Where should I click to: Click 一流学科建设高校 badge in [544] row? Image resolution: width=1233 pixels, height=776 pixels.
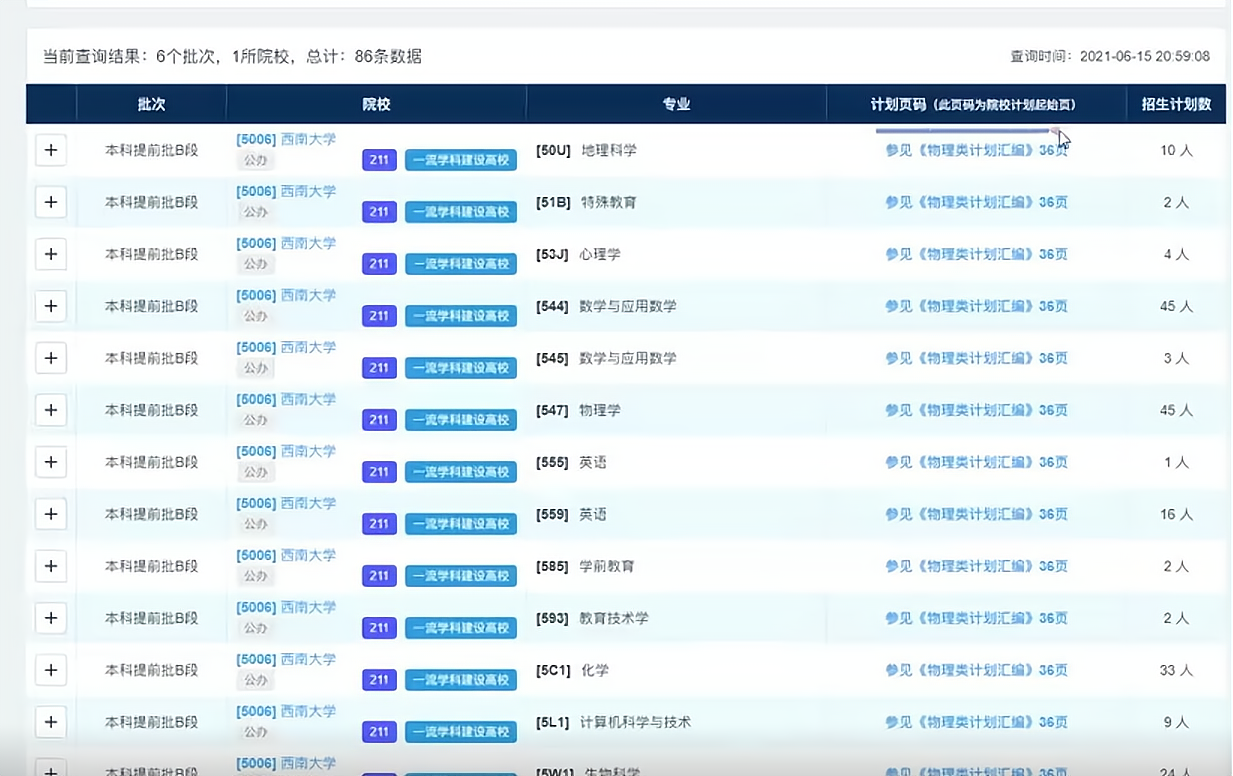pyautogui.click(x=461, y=316)
